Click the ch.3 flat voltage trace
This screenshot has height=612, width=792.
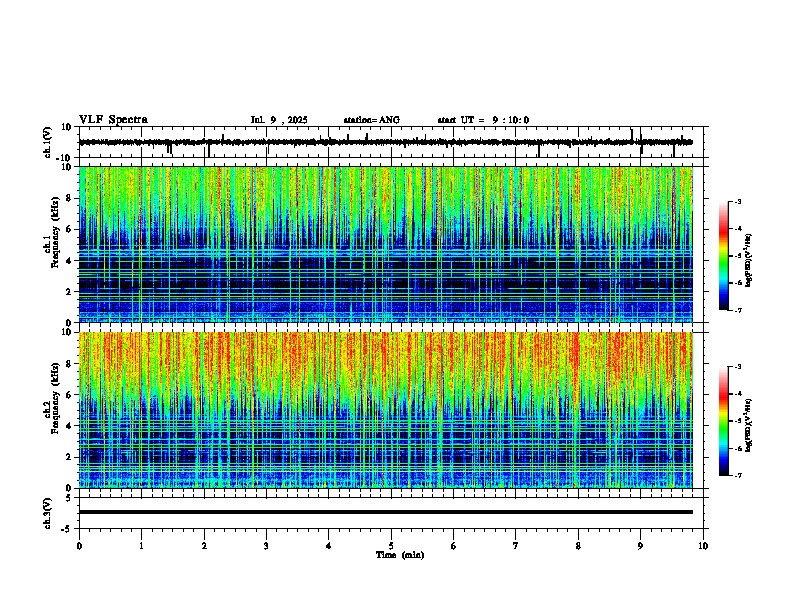pos(386,512)
